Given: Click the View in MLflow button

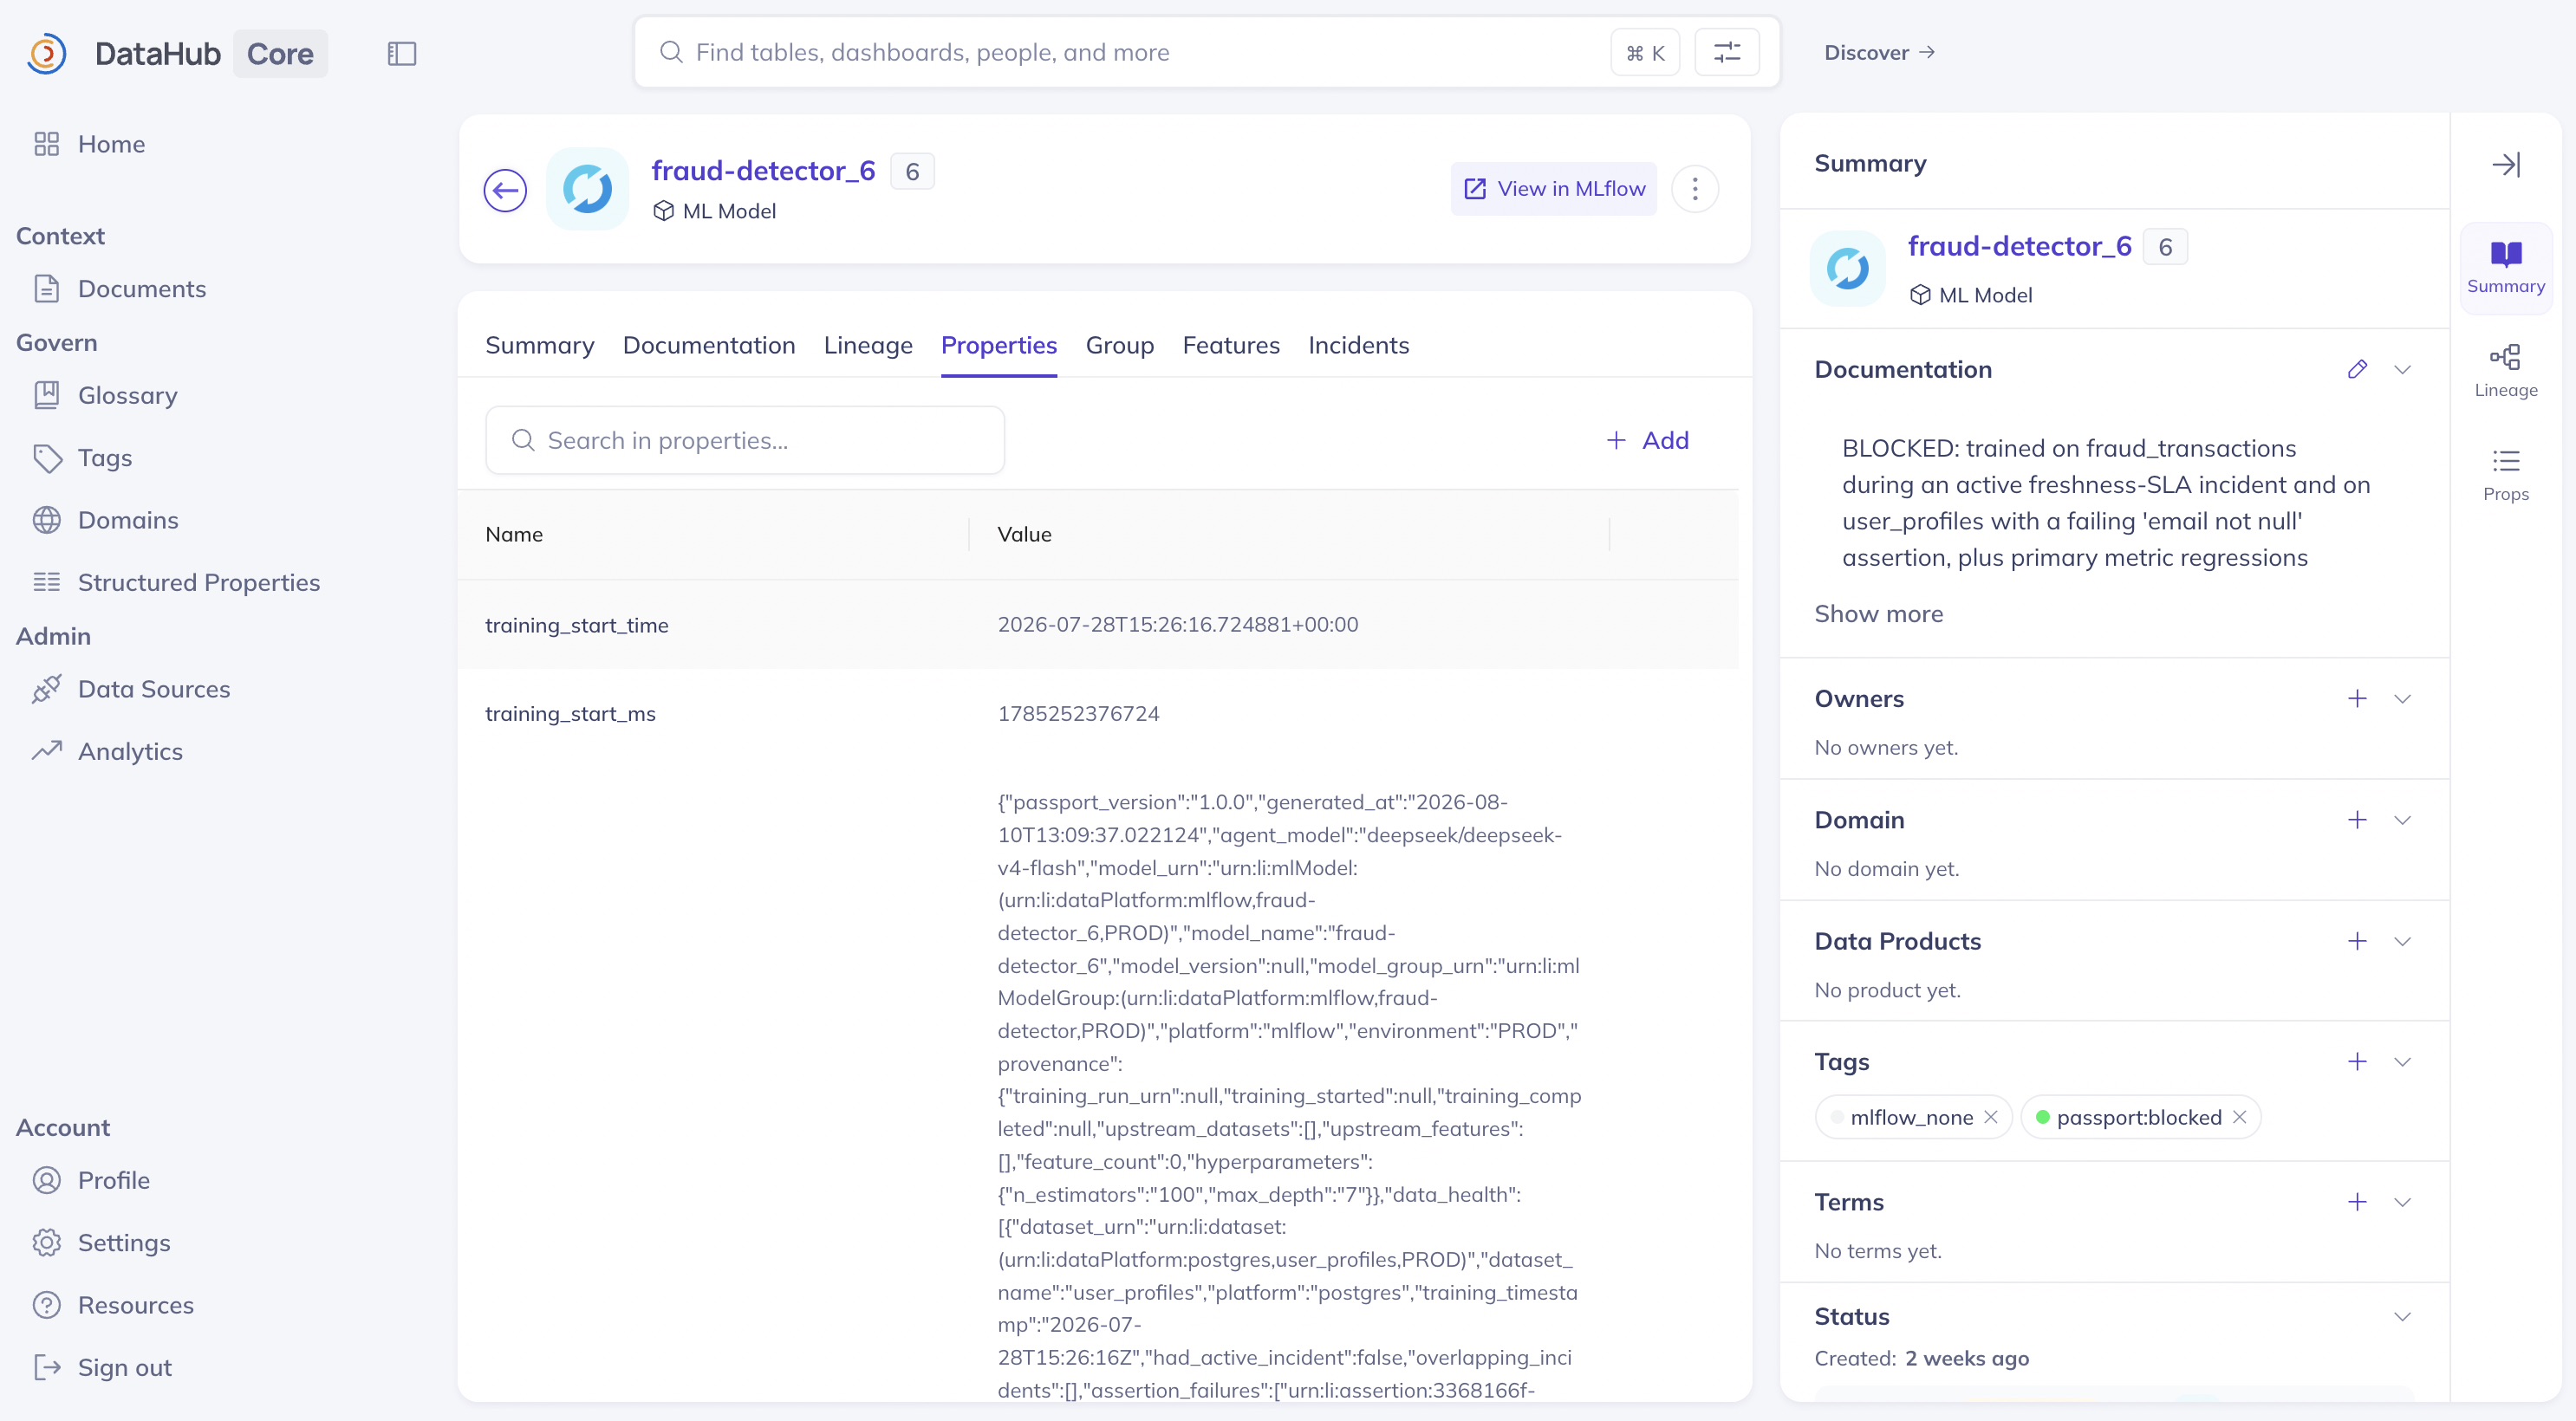Looking at the screenshot, I should pos(1554,189).
